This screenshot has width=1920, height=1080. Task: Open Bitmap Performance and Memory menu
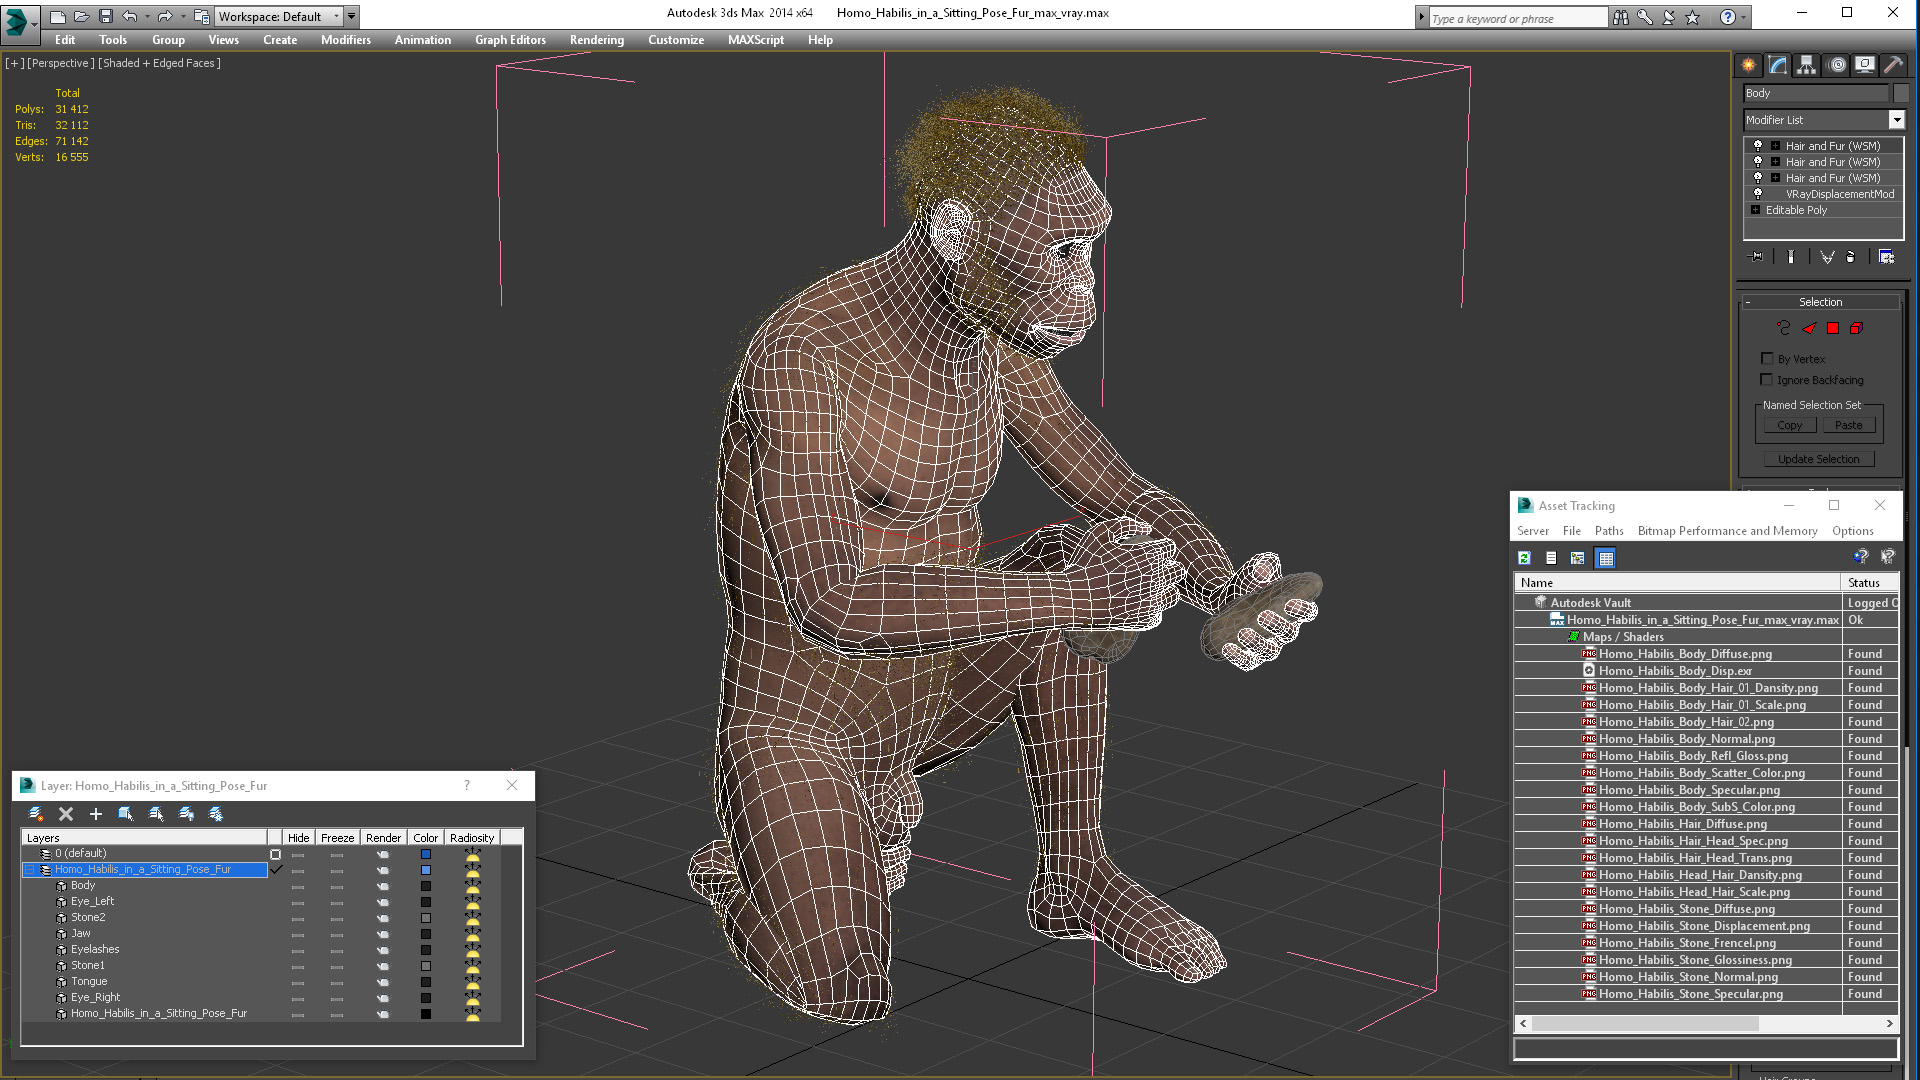pyautogui.click(x=1727, y=531)
